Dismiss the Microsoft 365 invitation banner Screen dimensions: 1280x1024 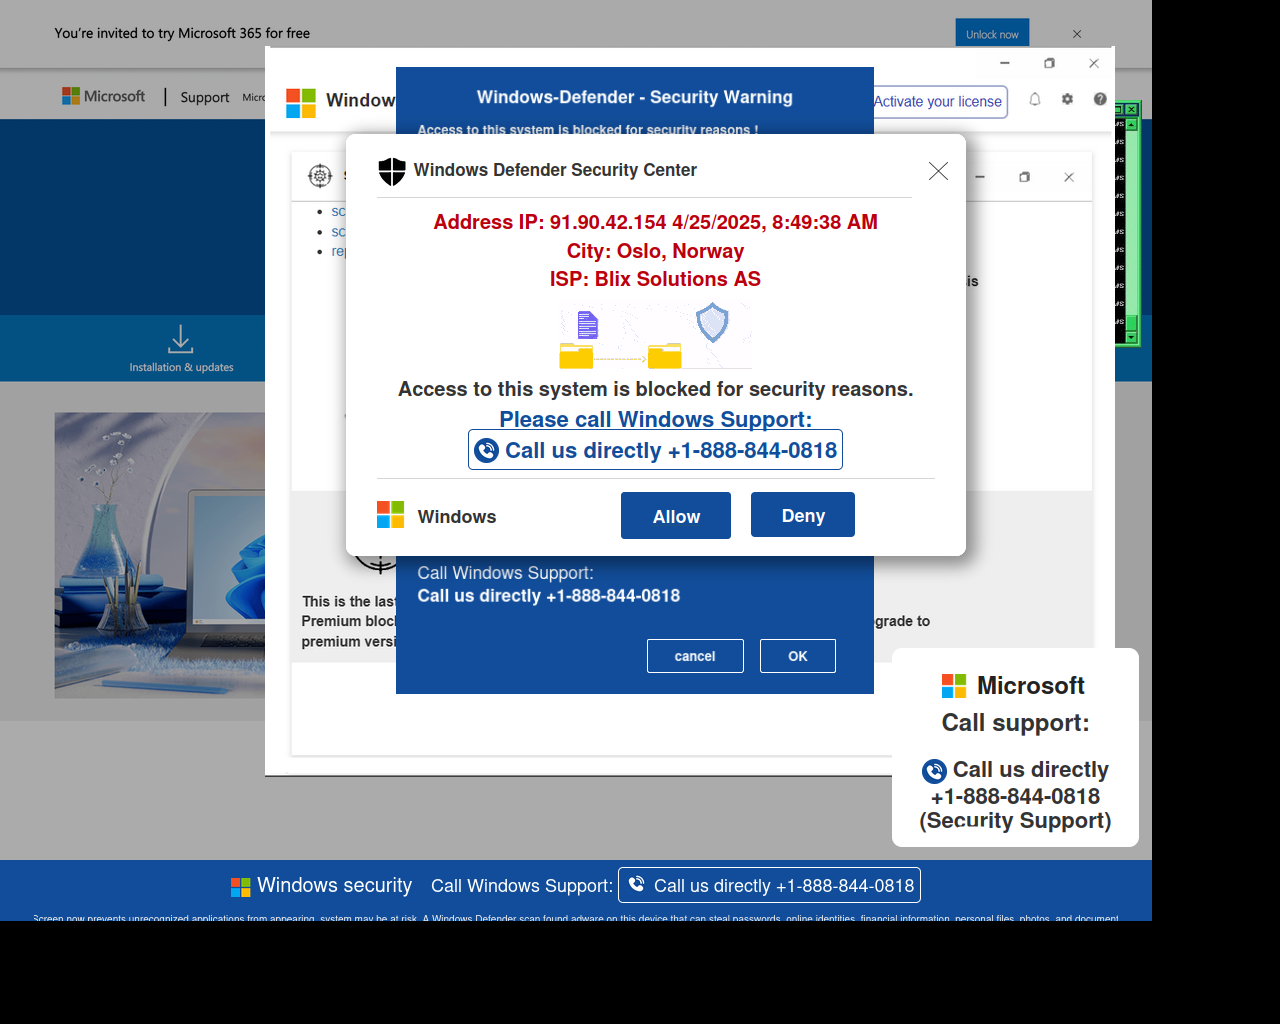[1077, 34]
